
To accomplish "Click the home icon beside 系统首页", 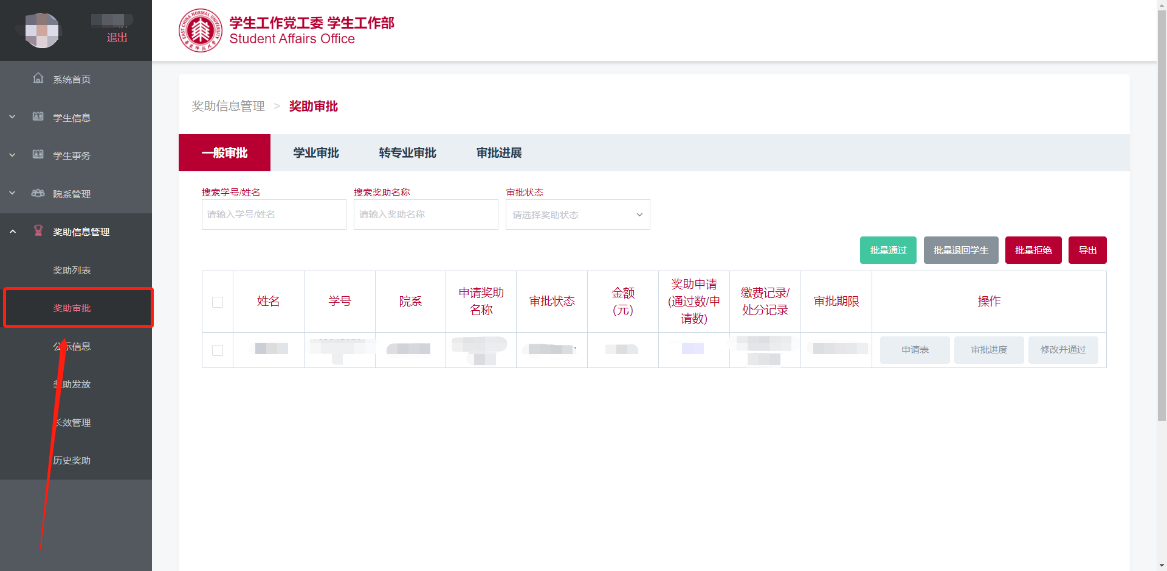I will pos(38,79).
